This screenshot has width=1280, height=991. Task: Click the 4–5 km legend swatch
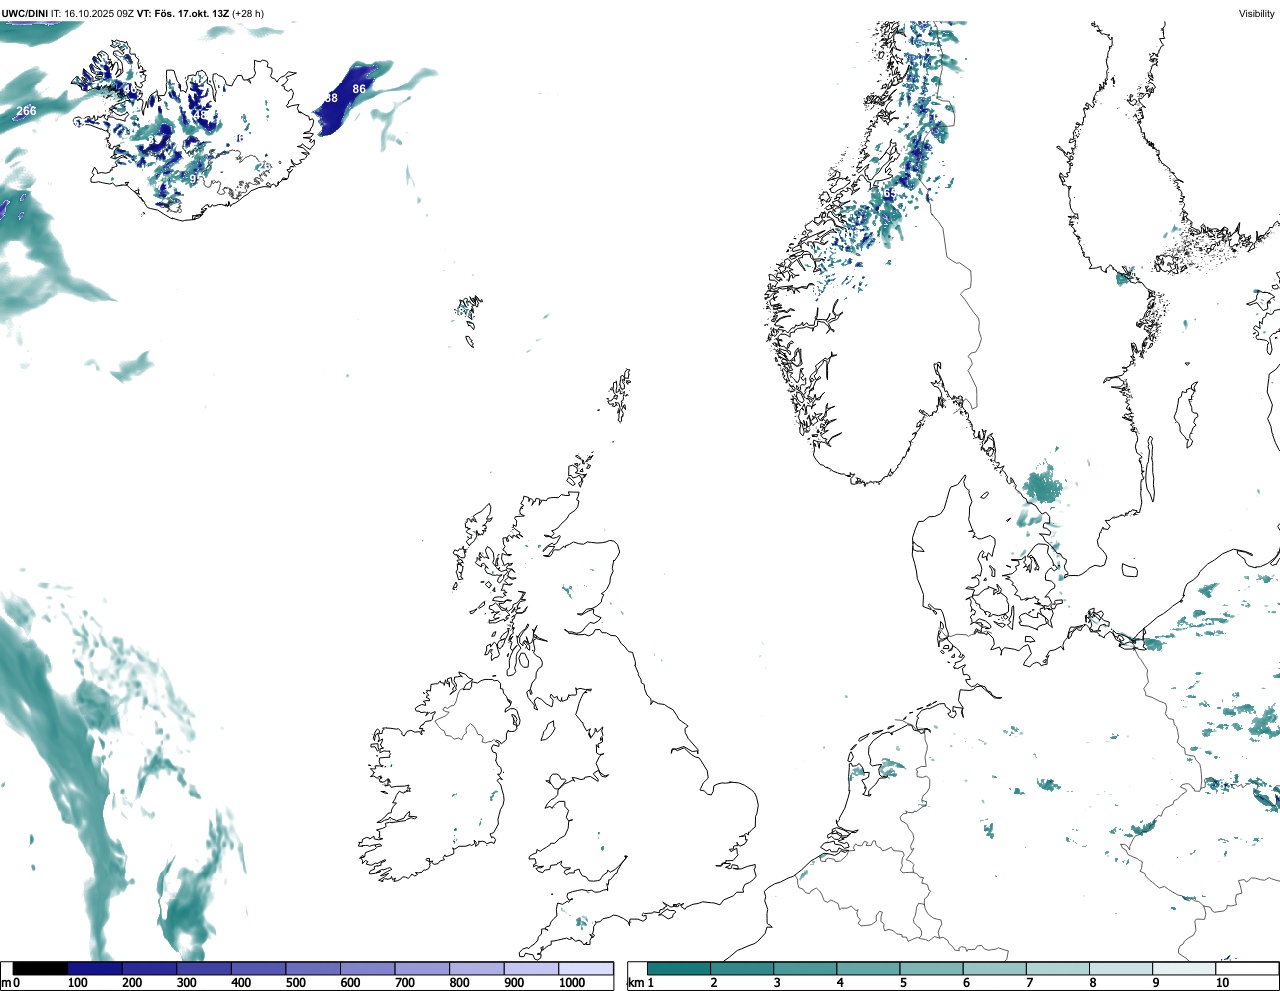[x=868, y=968]
